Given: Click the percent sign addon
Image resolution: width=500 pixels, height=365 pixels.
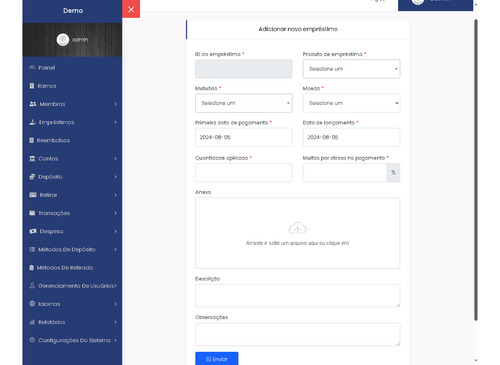Looking at the screenshot, I should (x=393, y=173).
